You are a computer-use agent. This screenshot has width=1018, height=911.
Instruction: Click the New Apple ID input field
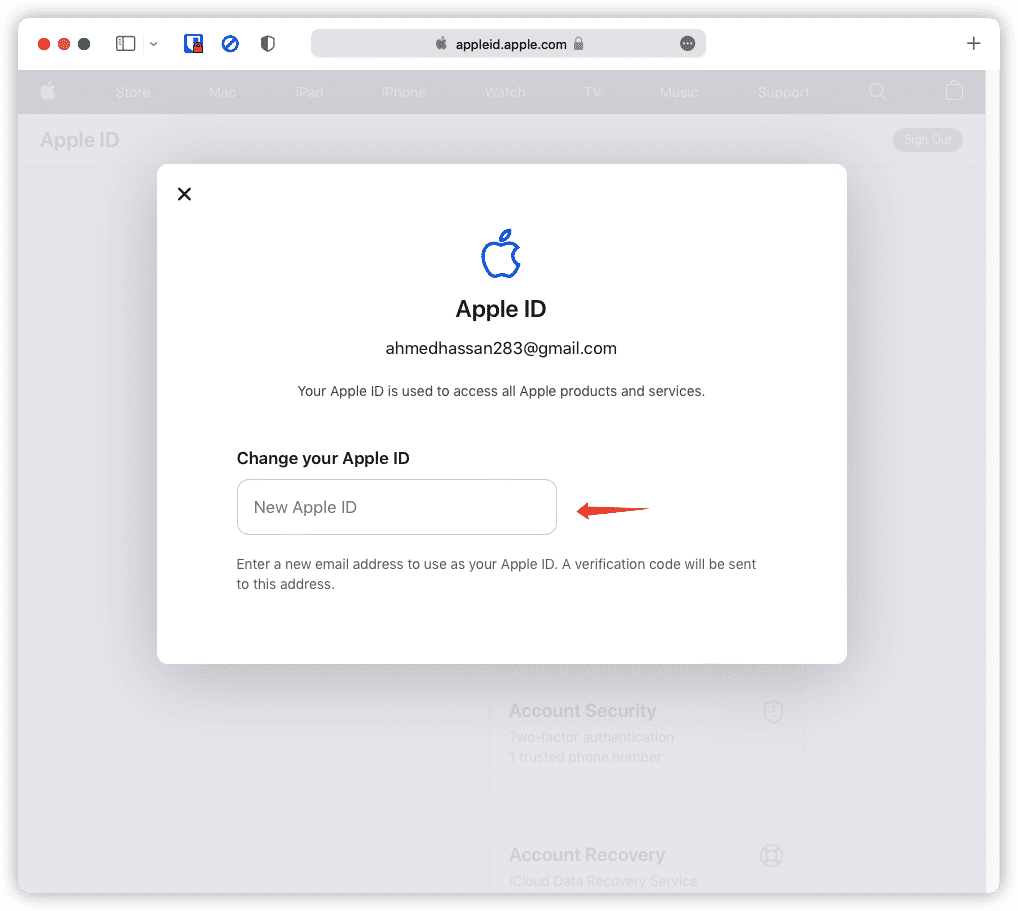[397, 507]
